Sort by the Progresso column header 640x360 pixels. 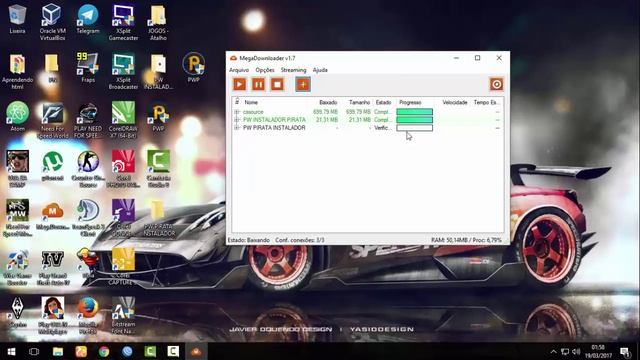point(410,102)
